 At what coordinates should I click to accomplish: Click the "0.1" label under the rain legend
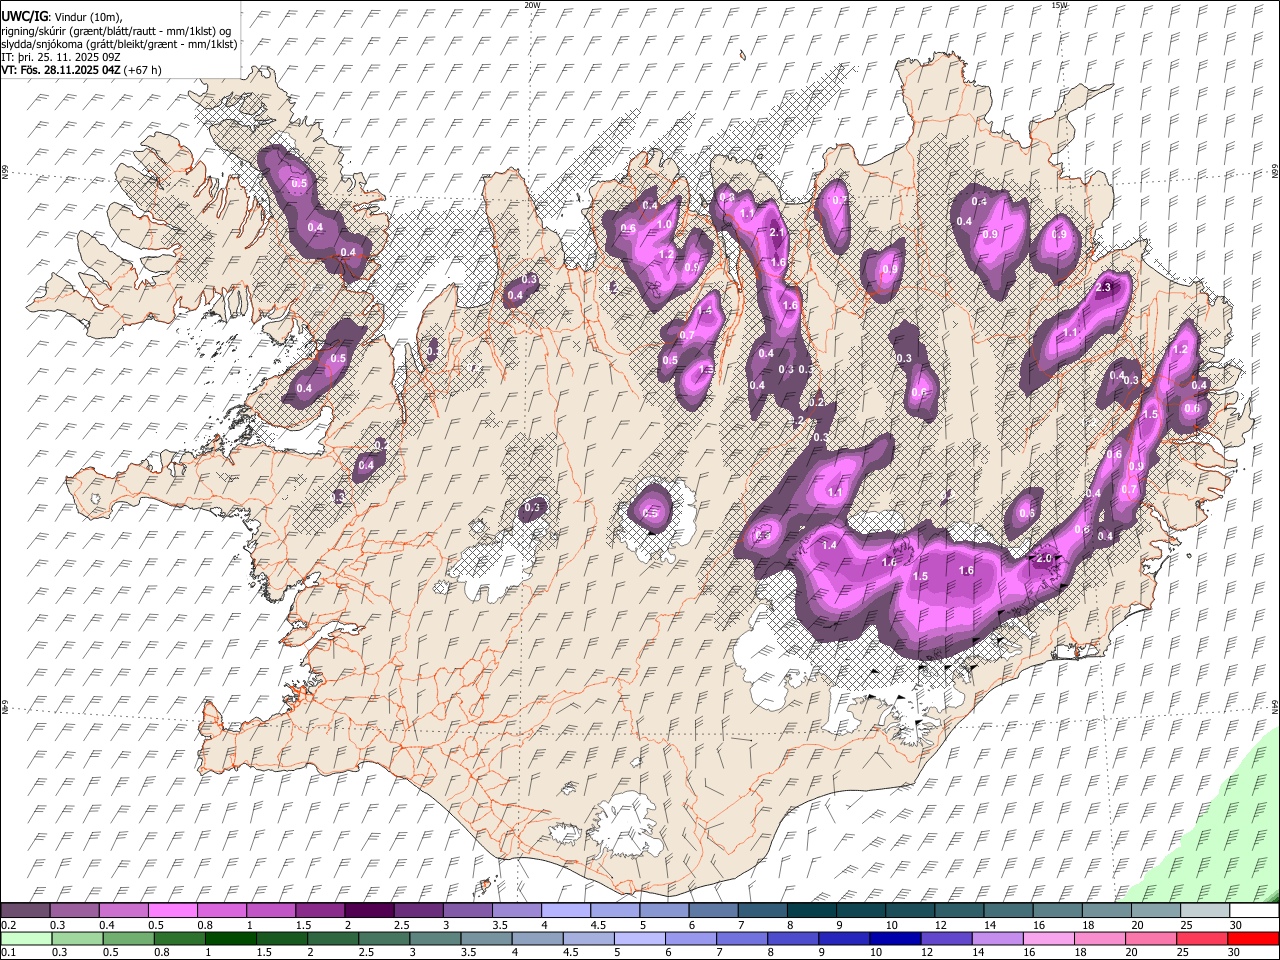tap(8, 953)
